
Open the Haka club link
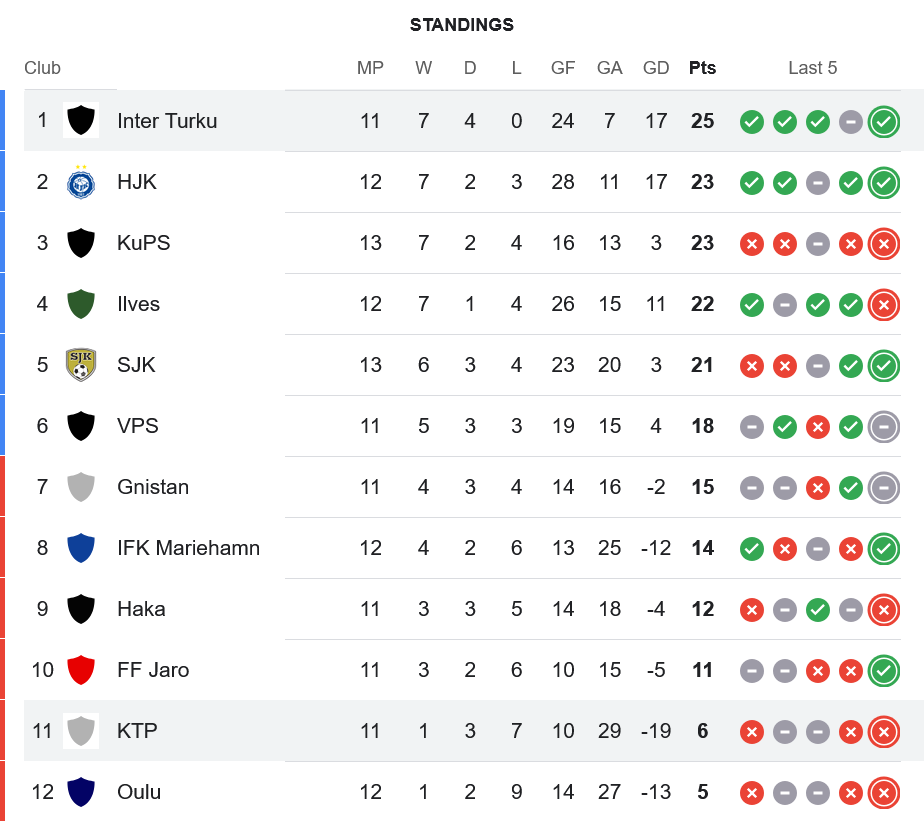(x=141, y=609)
